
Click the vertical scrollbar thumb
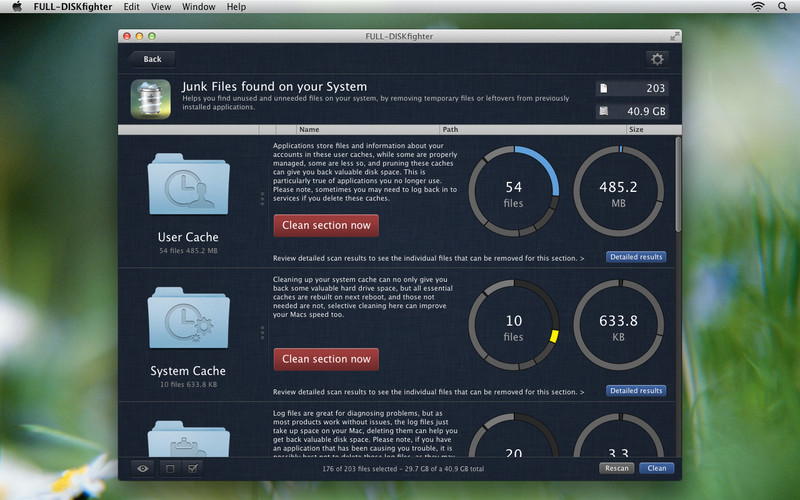pos(678,184)
